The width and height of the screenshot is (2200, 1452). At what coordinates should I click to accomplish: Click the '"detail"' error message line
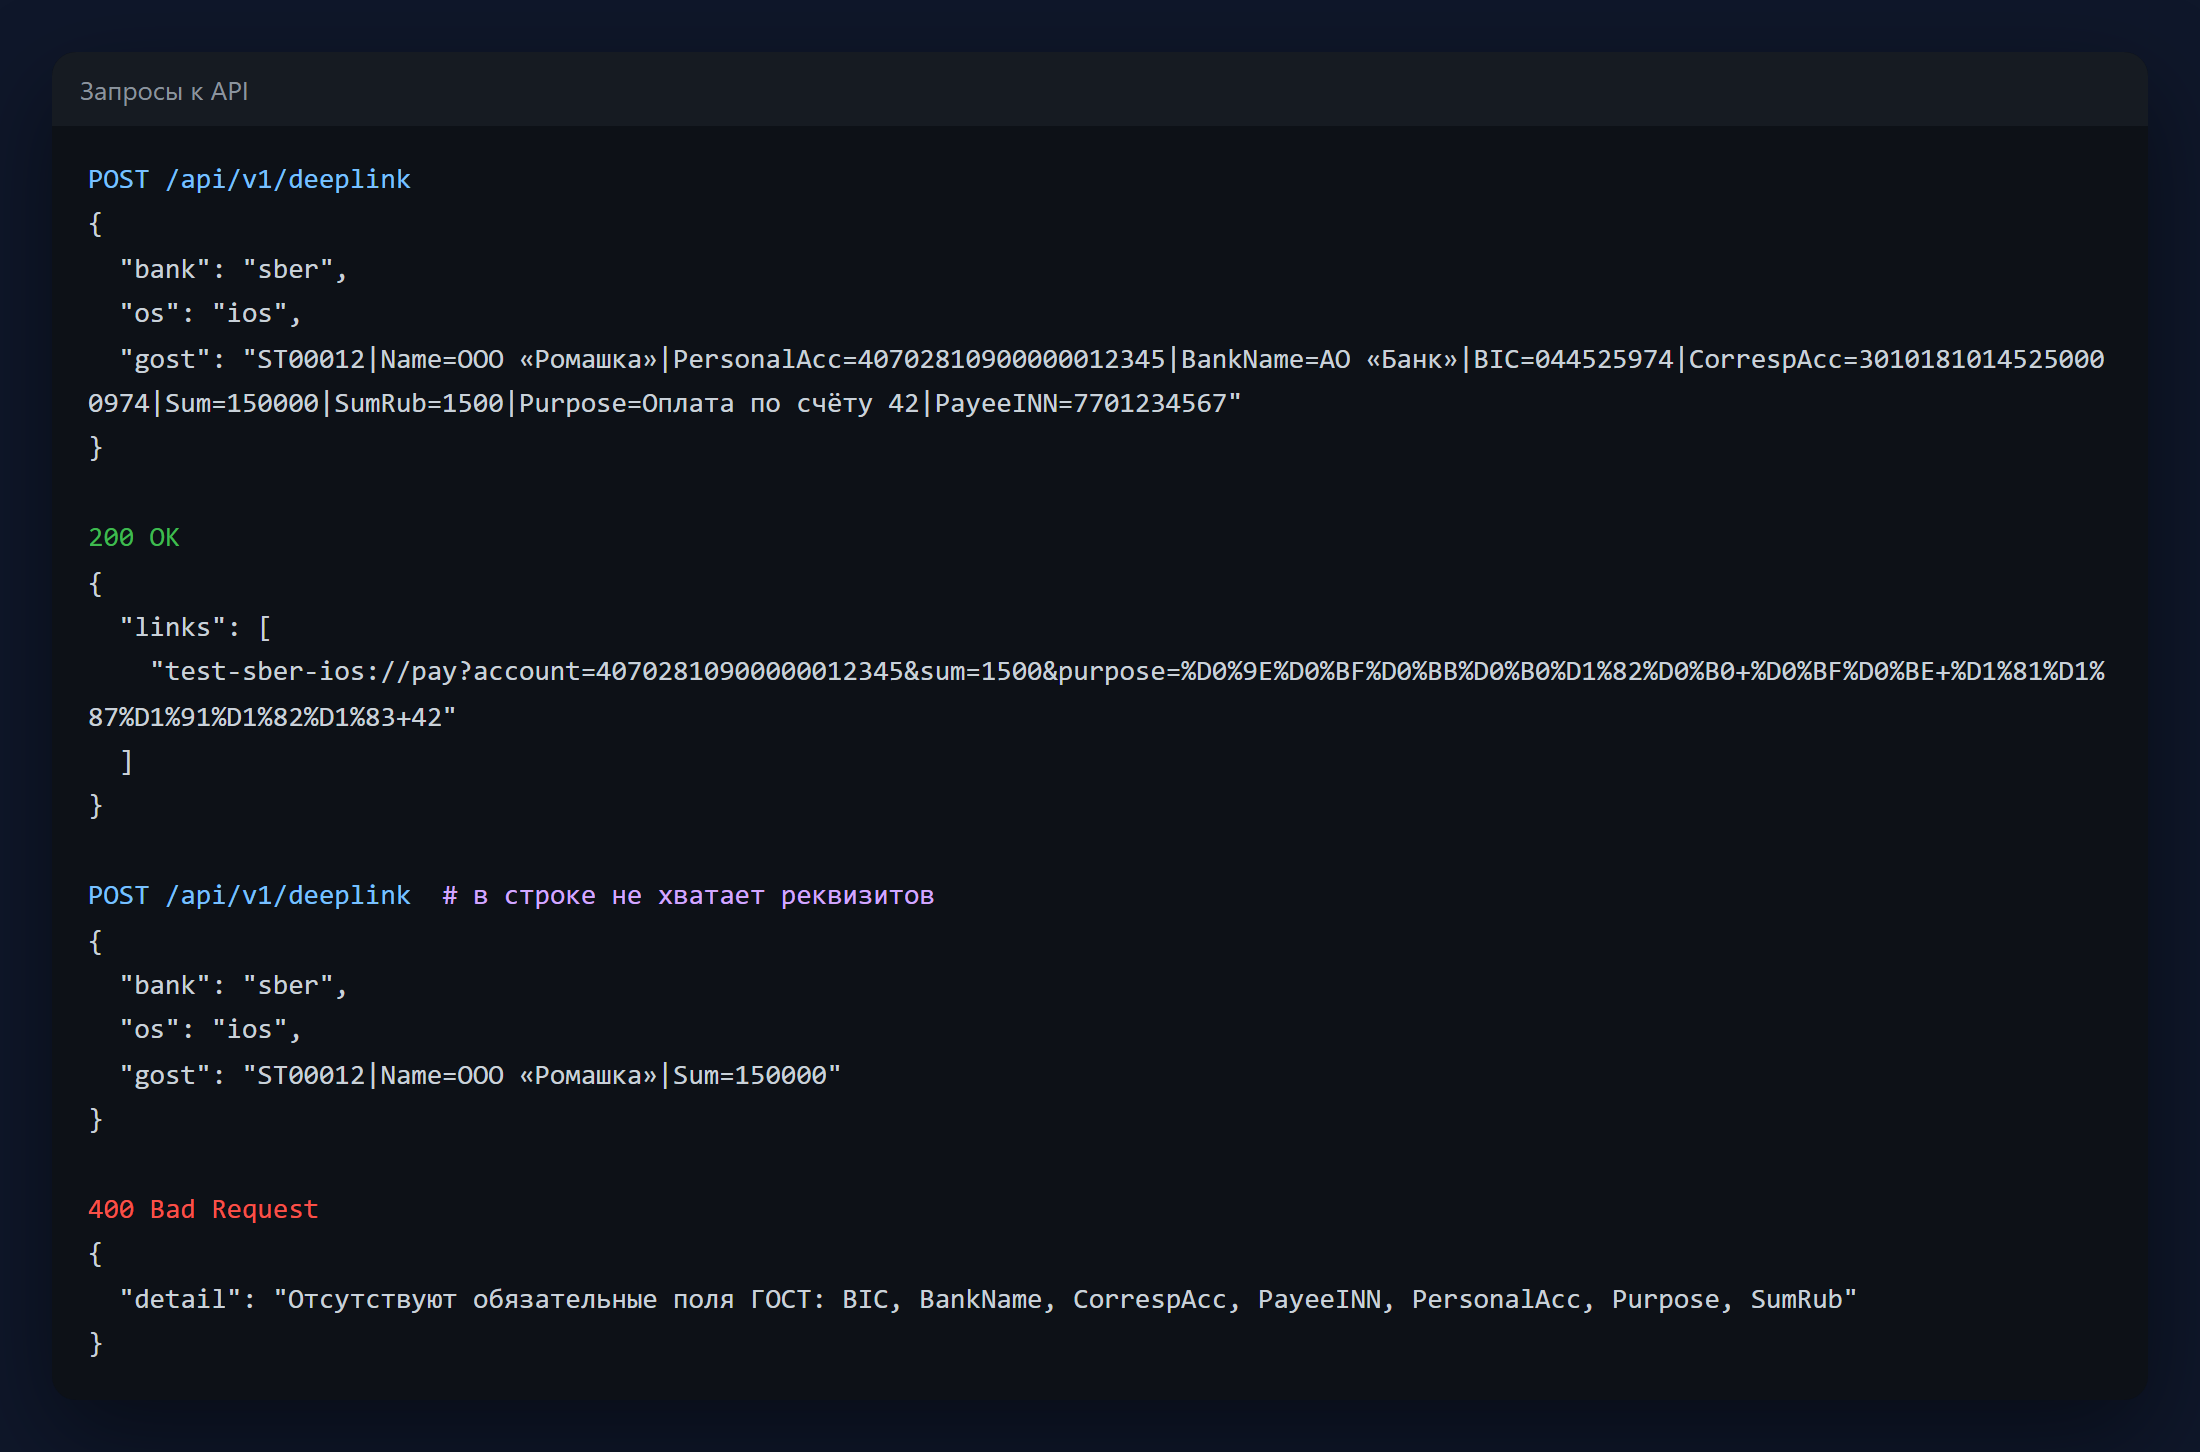point(988,1299)
